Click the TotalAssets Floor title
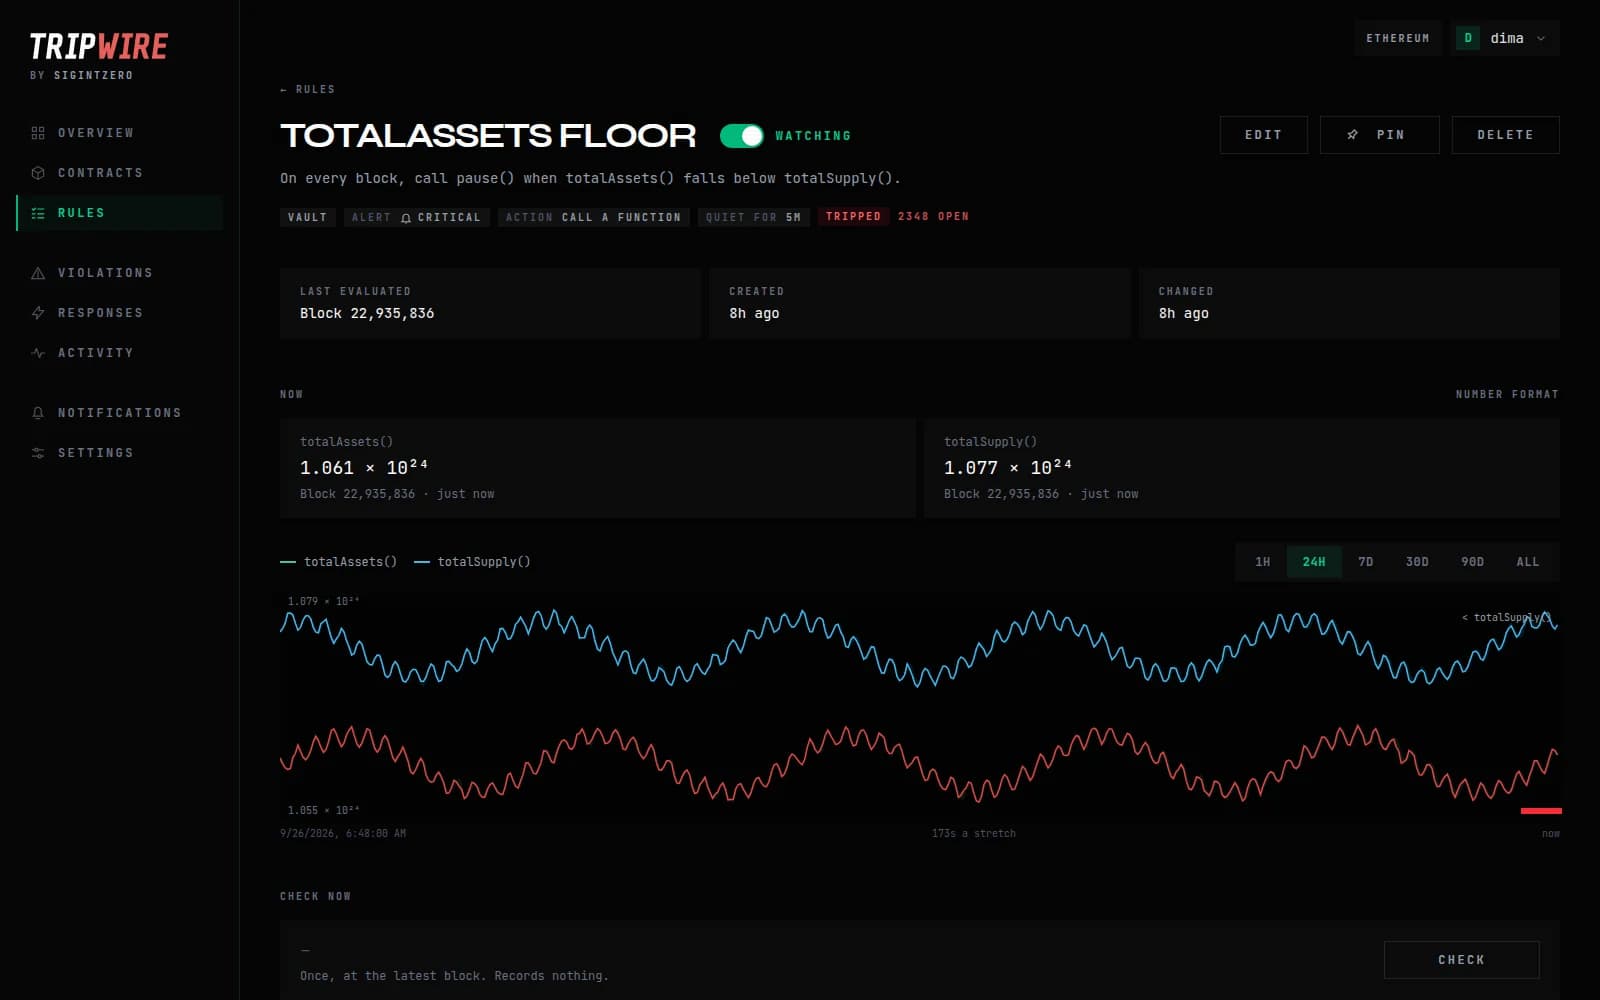Image resolution: width=1600 pixels, height=1000 pixels. [488, 135]
